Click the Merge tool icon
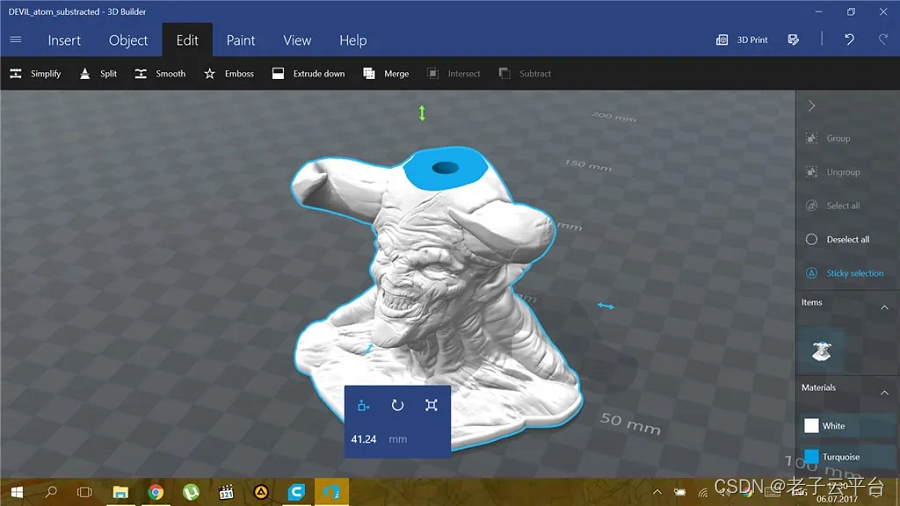The width and height of the screenshot is (900, 506). pyautogui.click(x=369, y=73)
